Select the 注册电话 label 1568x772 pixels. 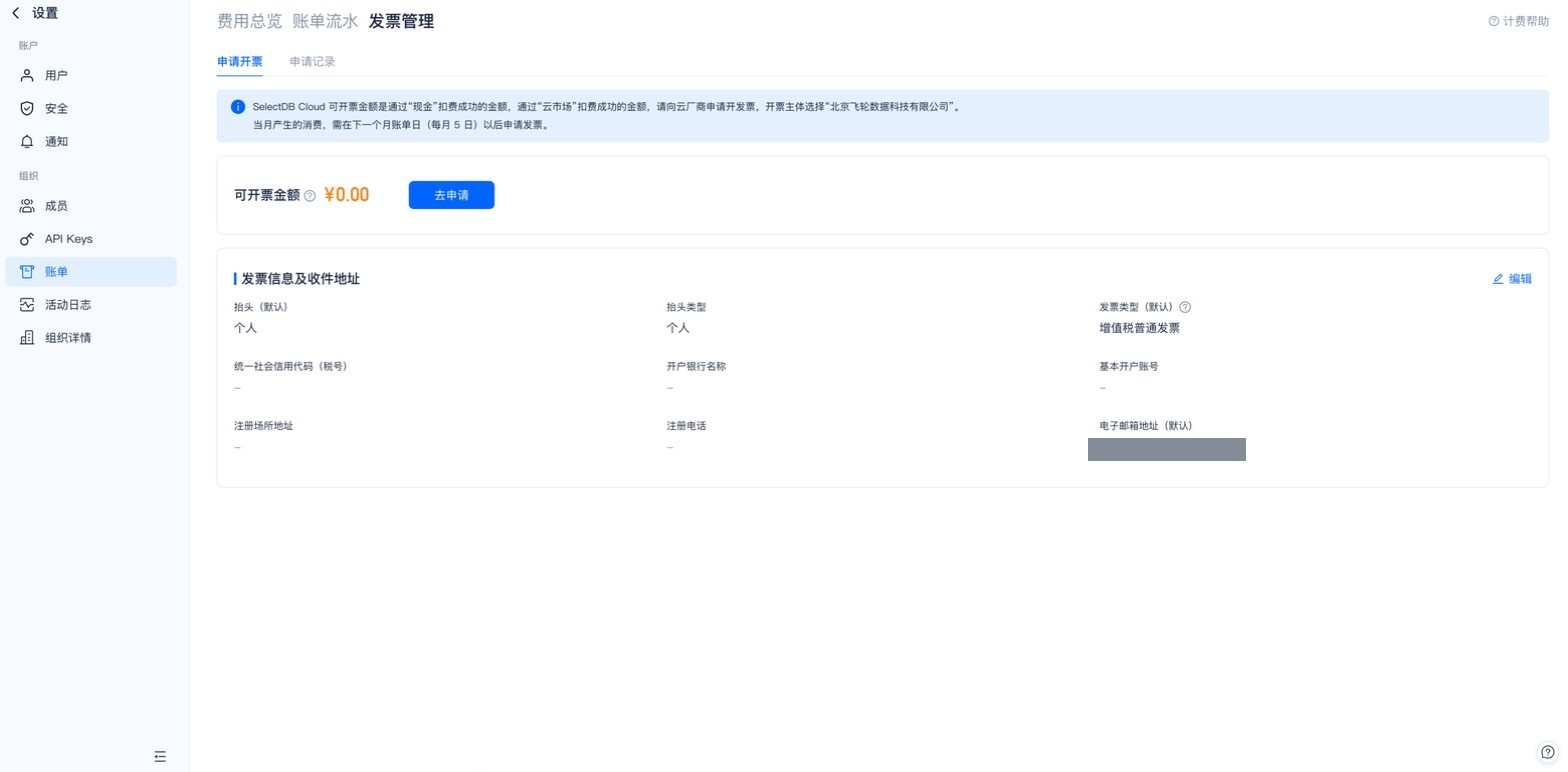pyautogui.click(x=686, y=426)
